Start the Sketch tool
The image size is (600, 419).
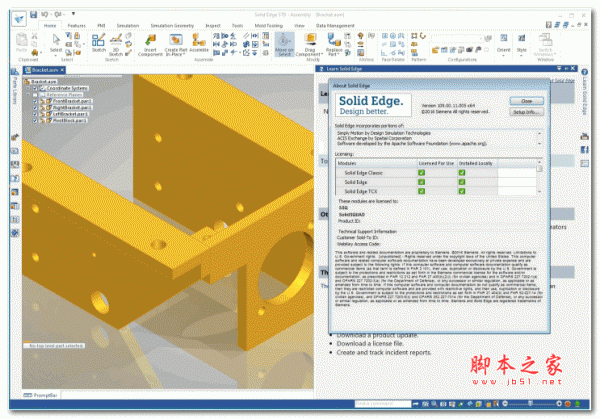point(98,43)
